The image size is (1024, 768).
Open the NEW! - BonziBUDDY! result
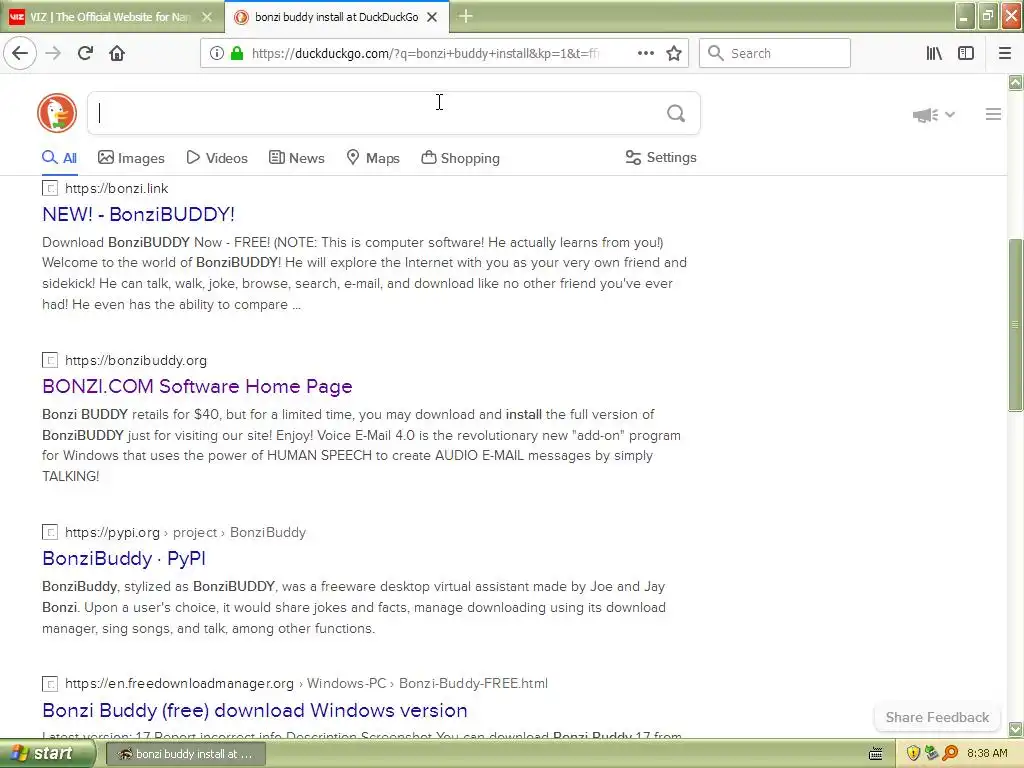(x=138, y=214)
